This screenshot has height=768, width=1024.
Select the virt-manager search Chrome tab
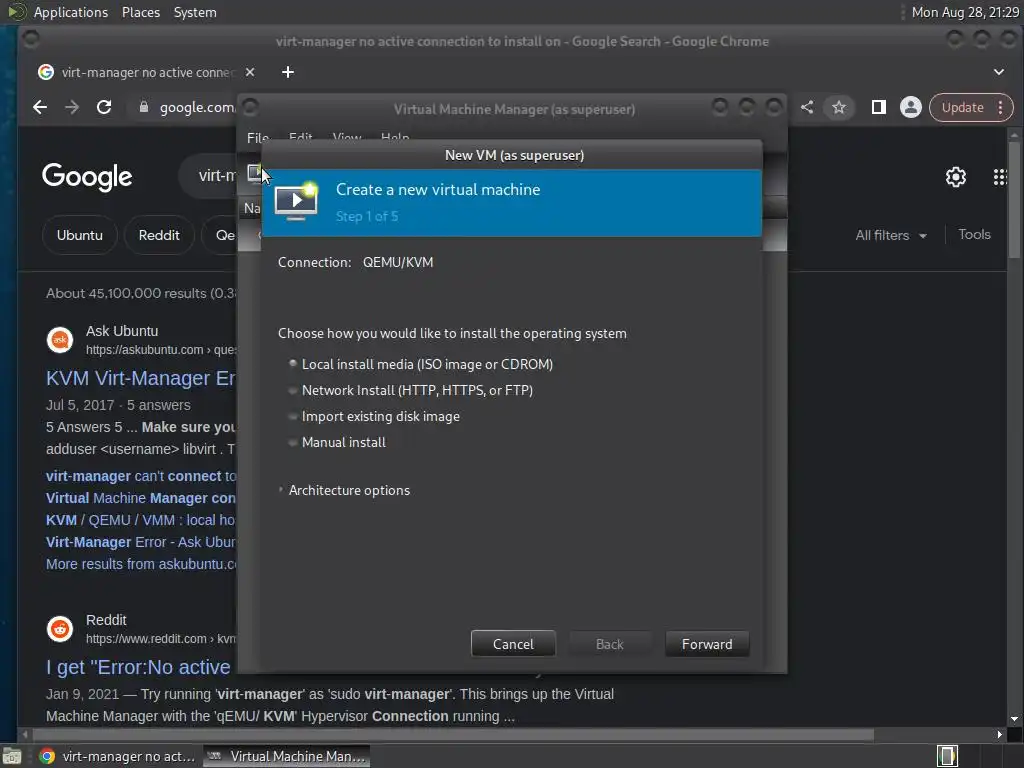pyautogui.click(x=147, y=72)
